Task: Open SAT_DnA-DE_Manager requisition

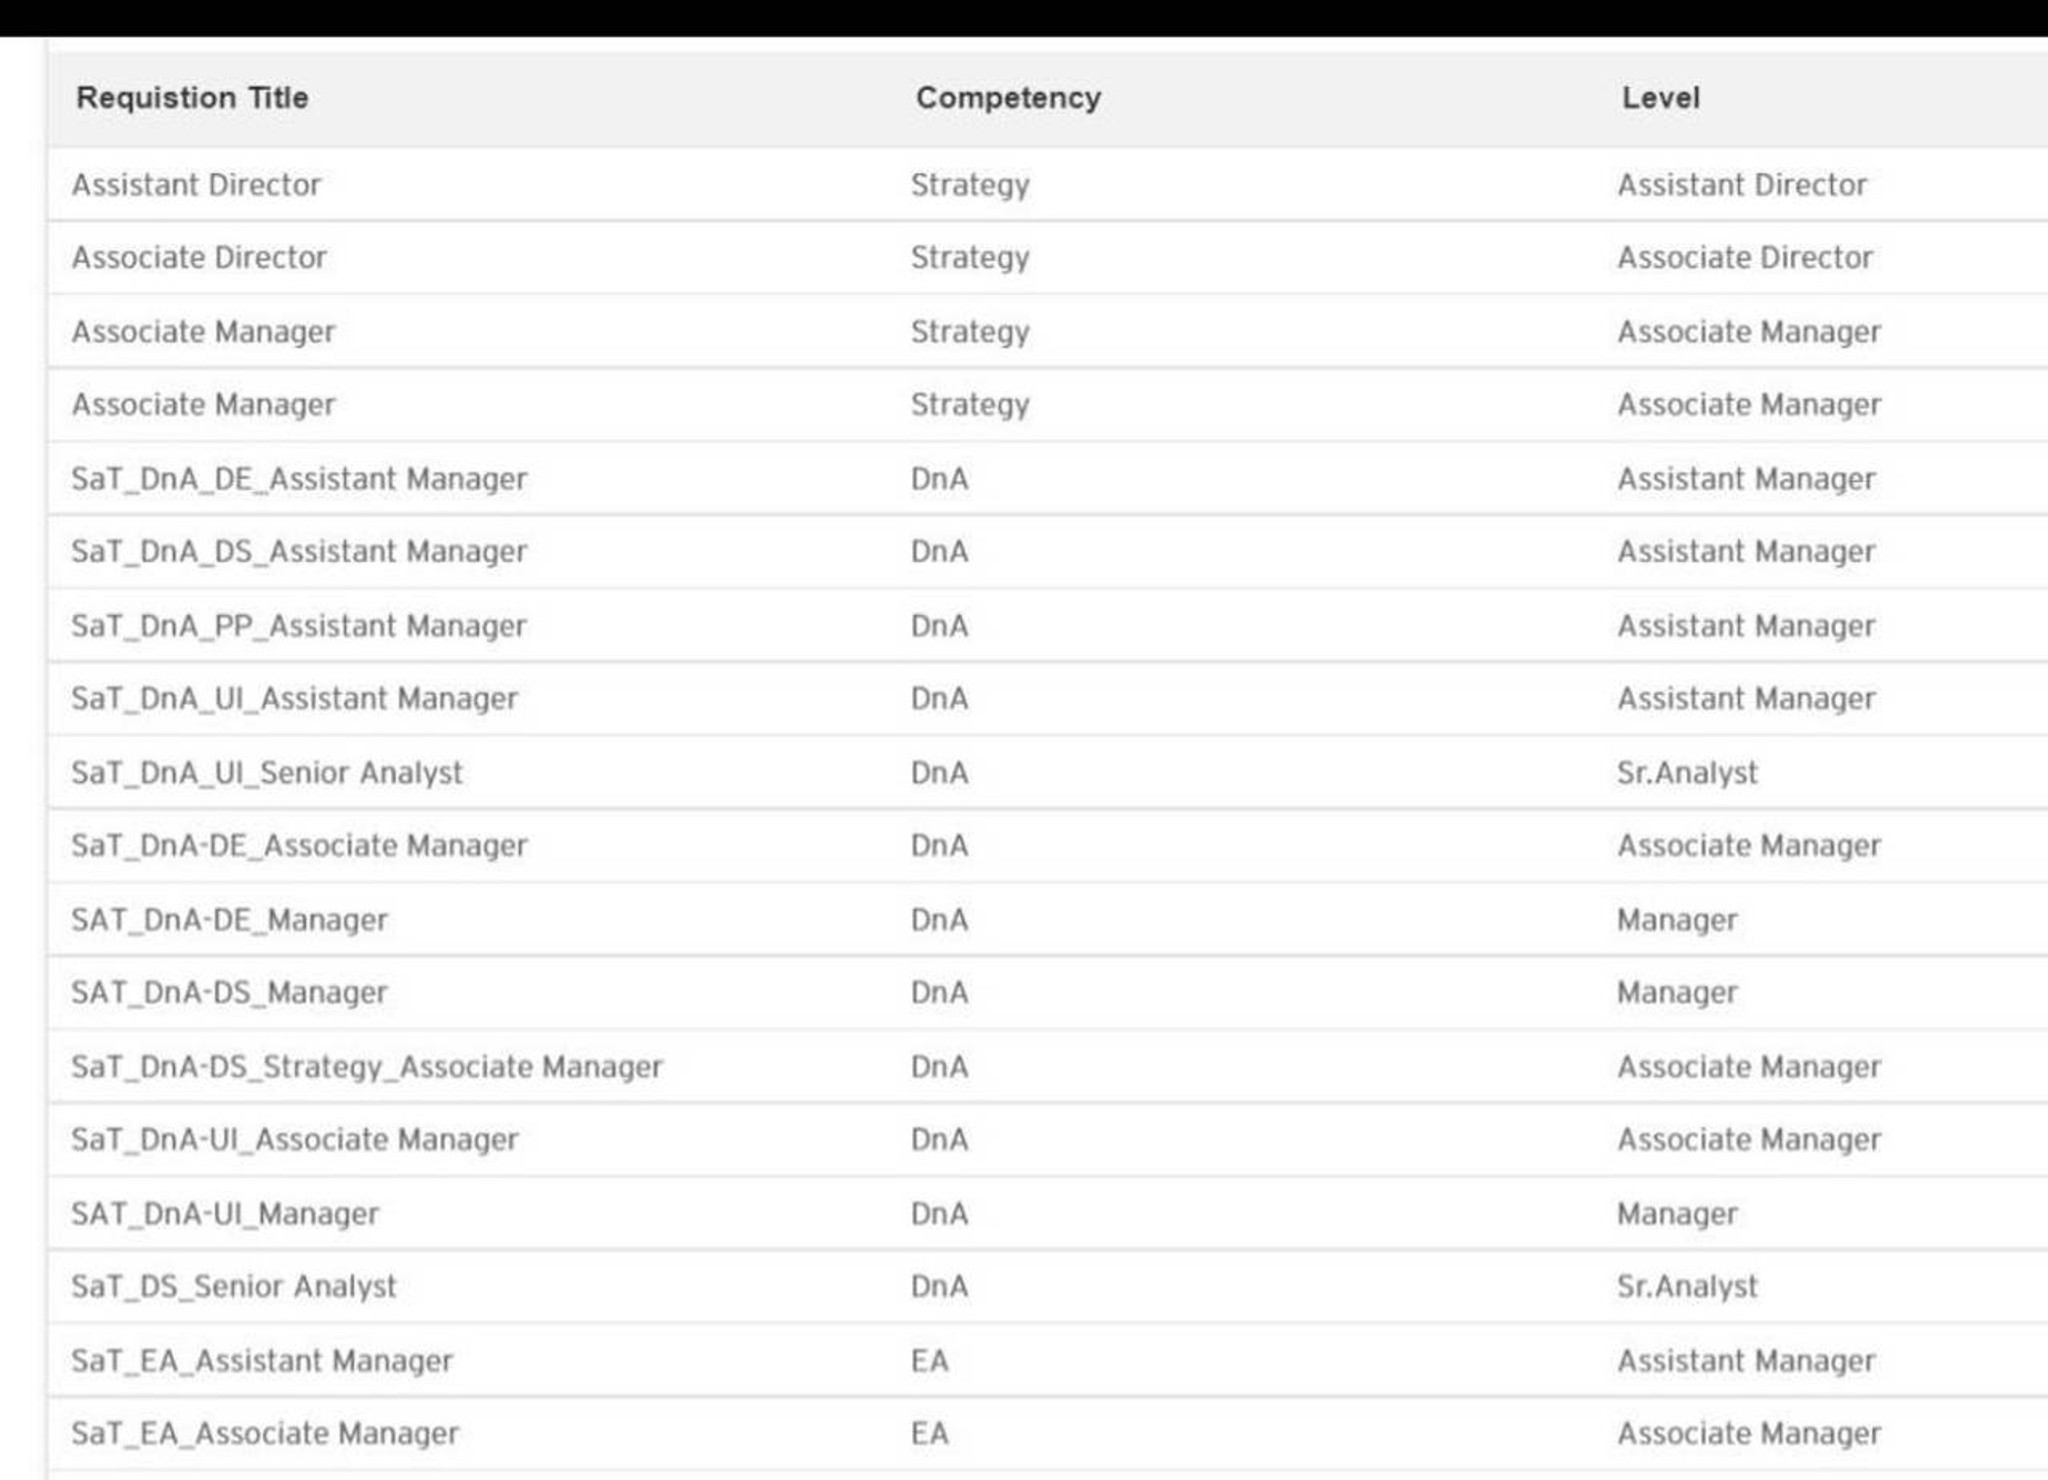Action: pos(229,920)
